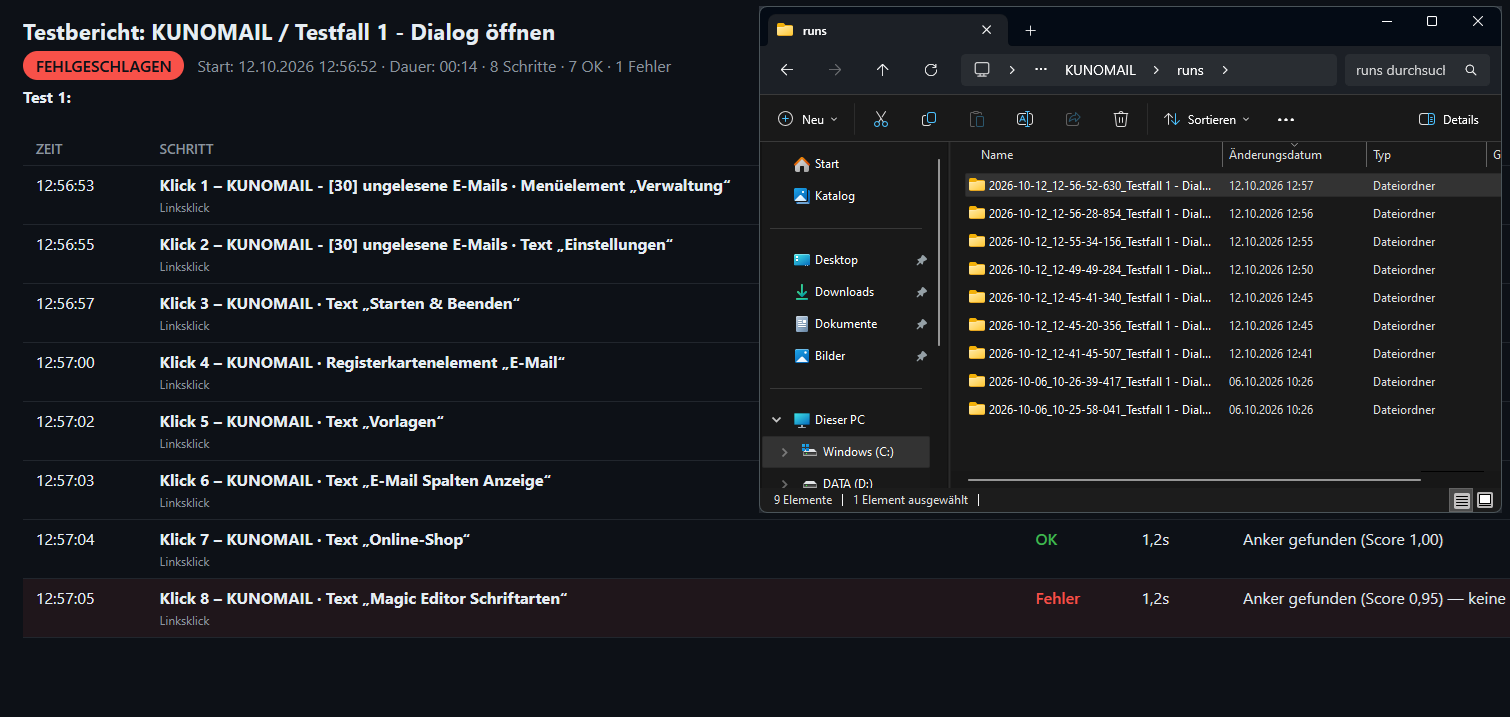Expand DATA (D:) drive node
The height and width of the screenshot is (717, 1510).
click(x=785, y=484)
